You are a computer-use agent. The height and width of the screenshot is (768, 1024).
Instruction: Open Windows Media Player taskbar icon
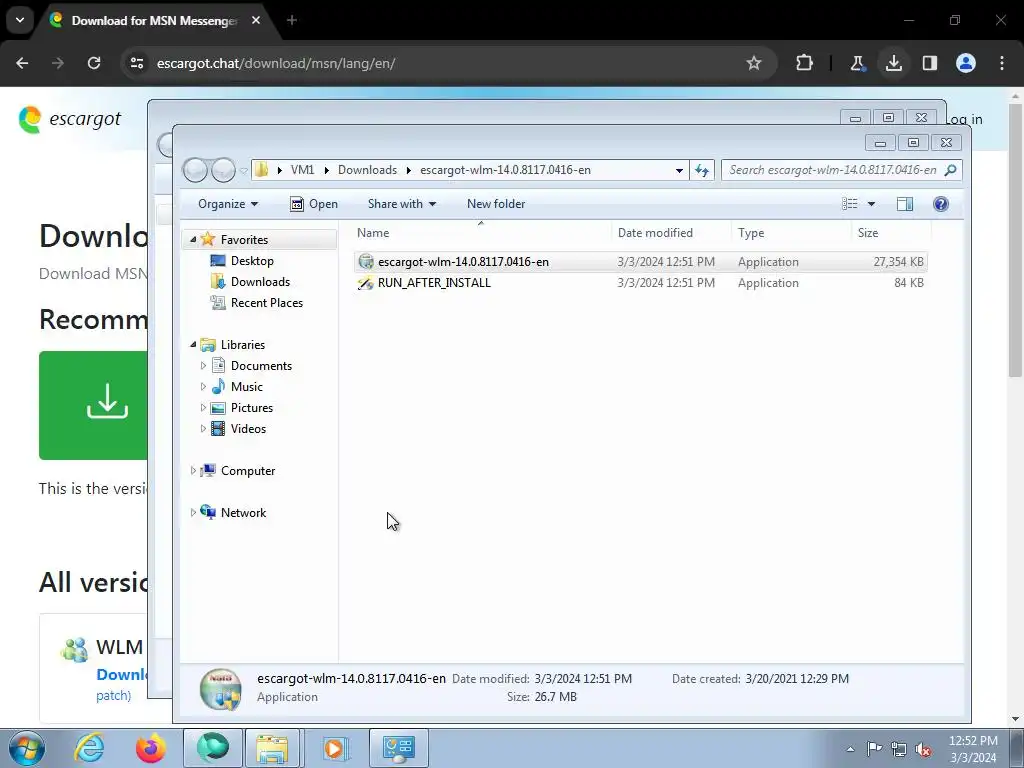point(335,748)
